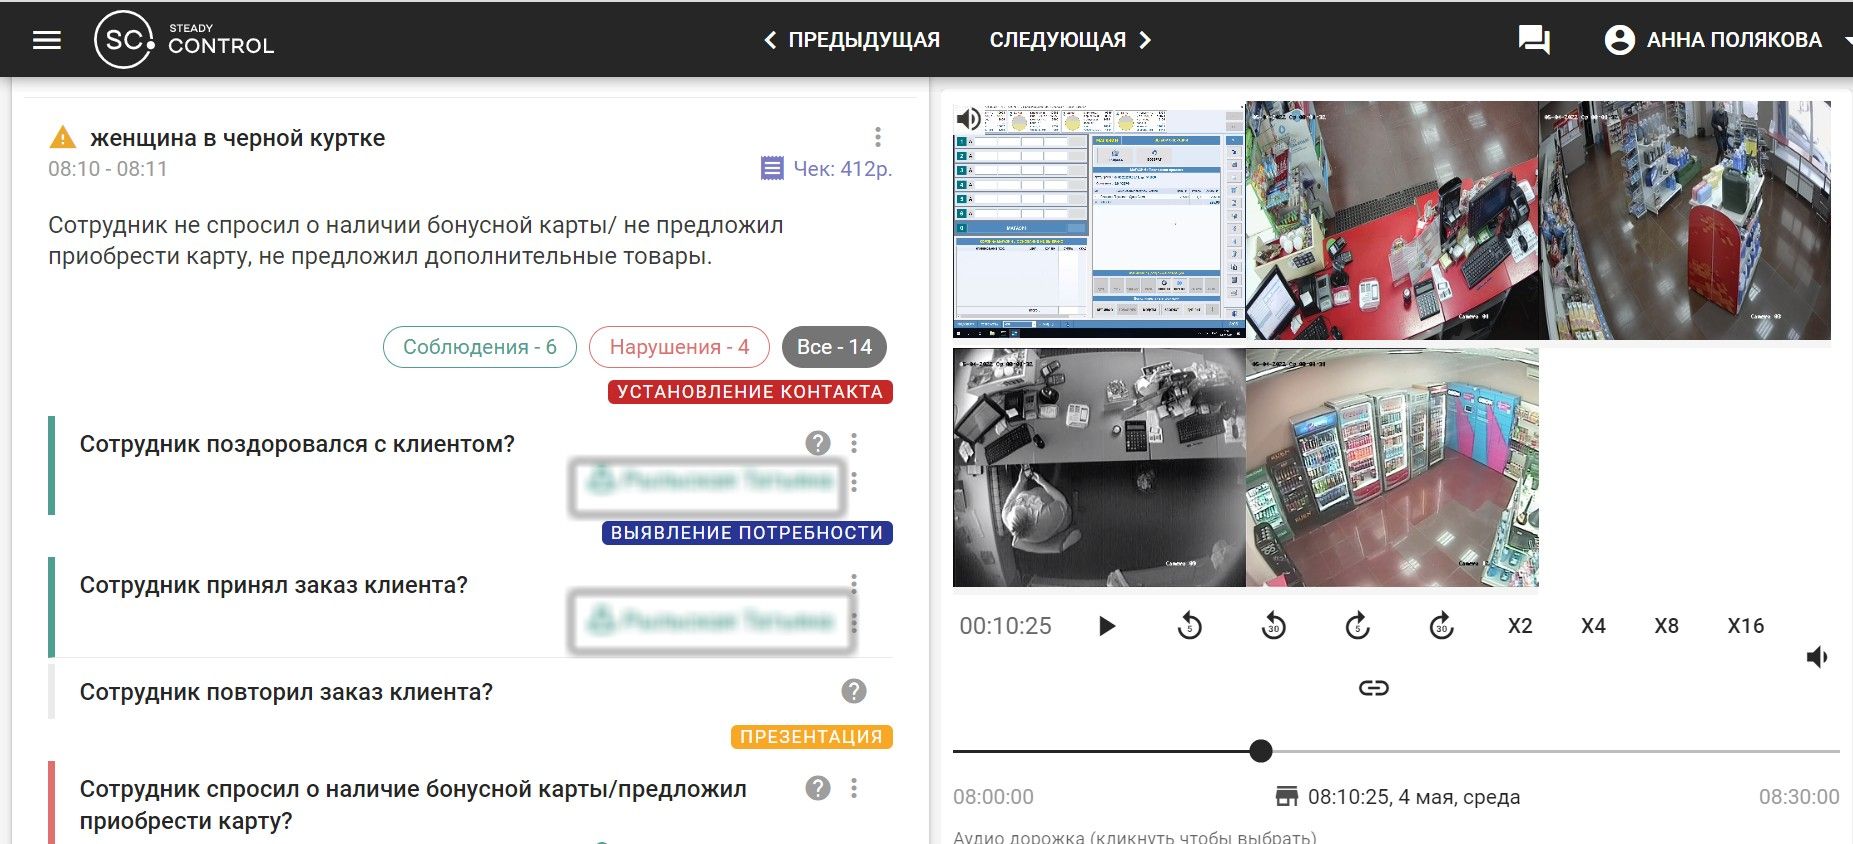Click the 08:00:00 timeline start label
Screen dimensions: 1853x844
[x=993, y=797]
